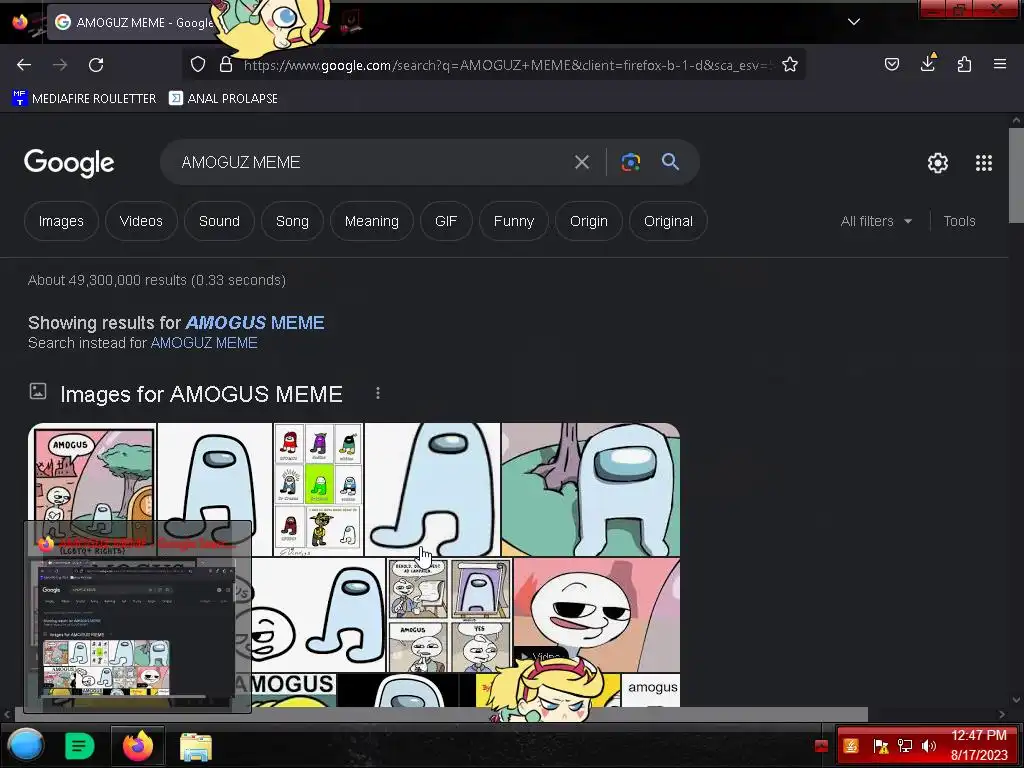Open the four-panel amogus comic thumbnail
This screenshot has width=1024, height=768.
[449, 615]
